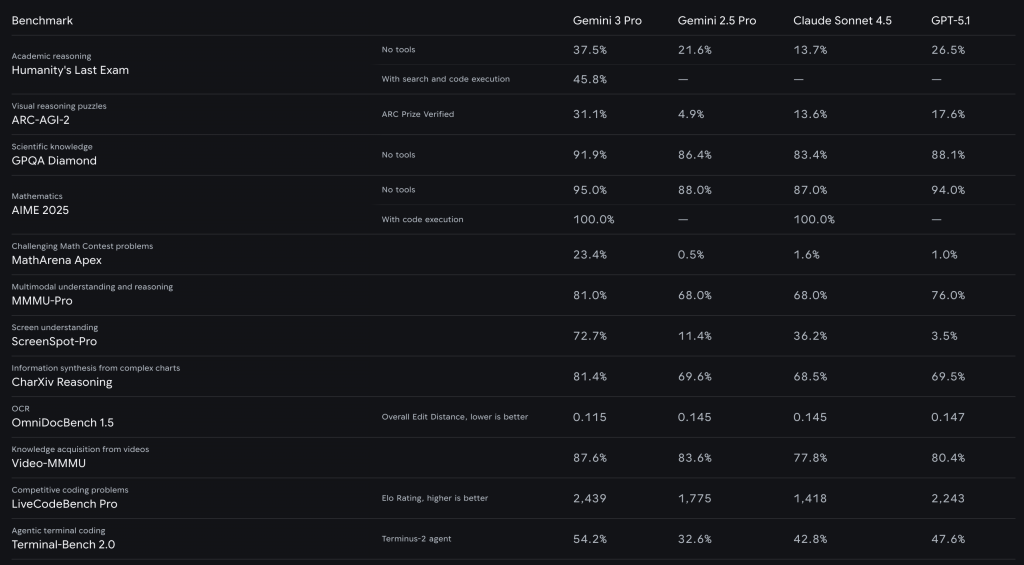Select the Humanity's Last Exam benchmark name
The height and width of the screenshot is (565, 1024).
[70, 71]
